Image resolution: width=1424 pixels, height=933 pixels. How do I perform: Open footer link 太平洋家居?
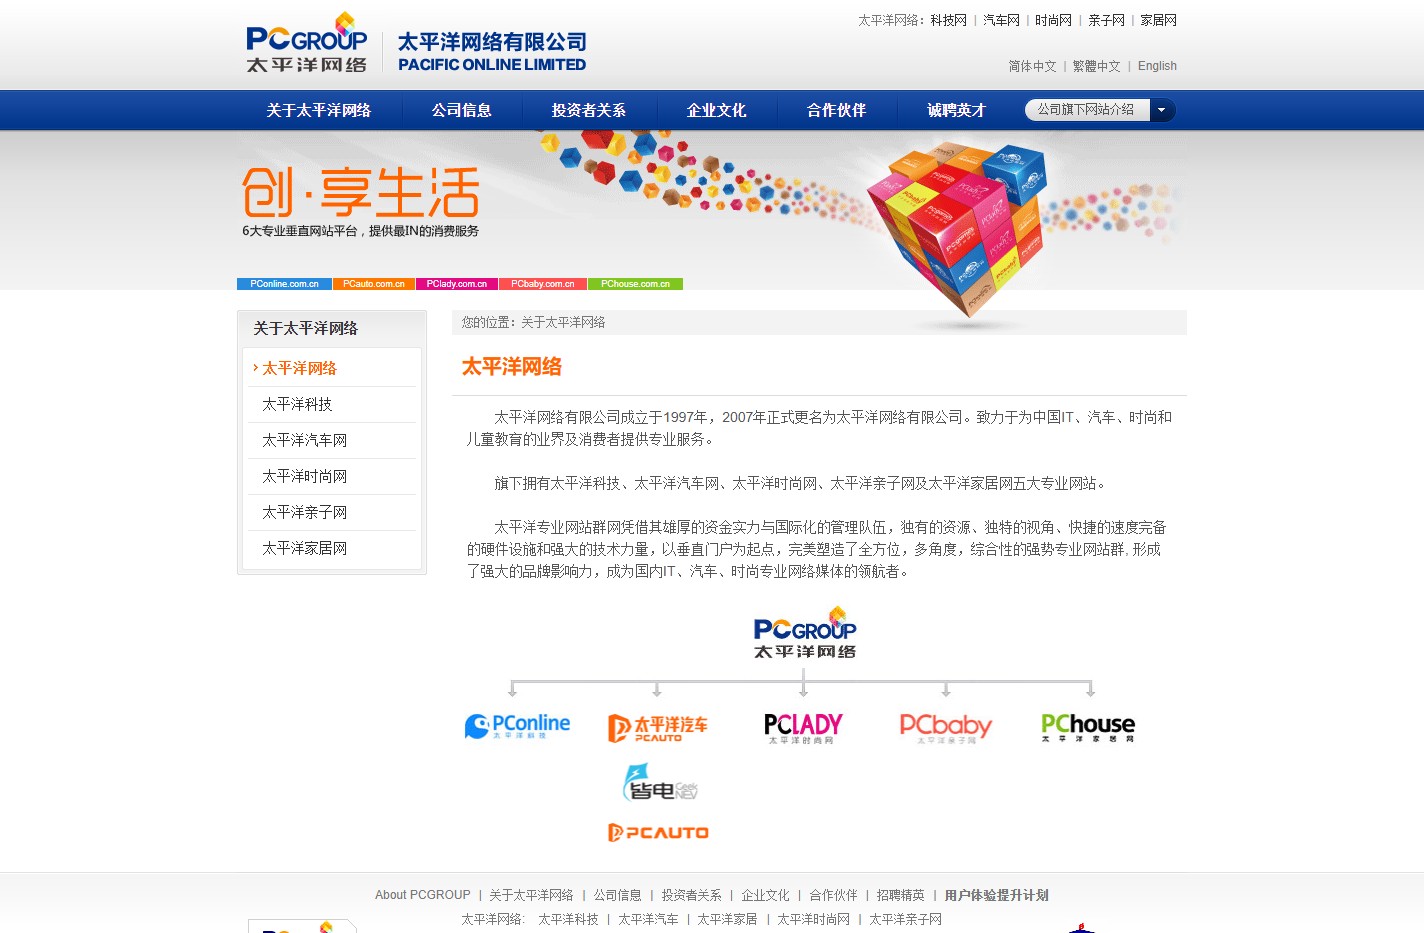[727, 919]
